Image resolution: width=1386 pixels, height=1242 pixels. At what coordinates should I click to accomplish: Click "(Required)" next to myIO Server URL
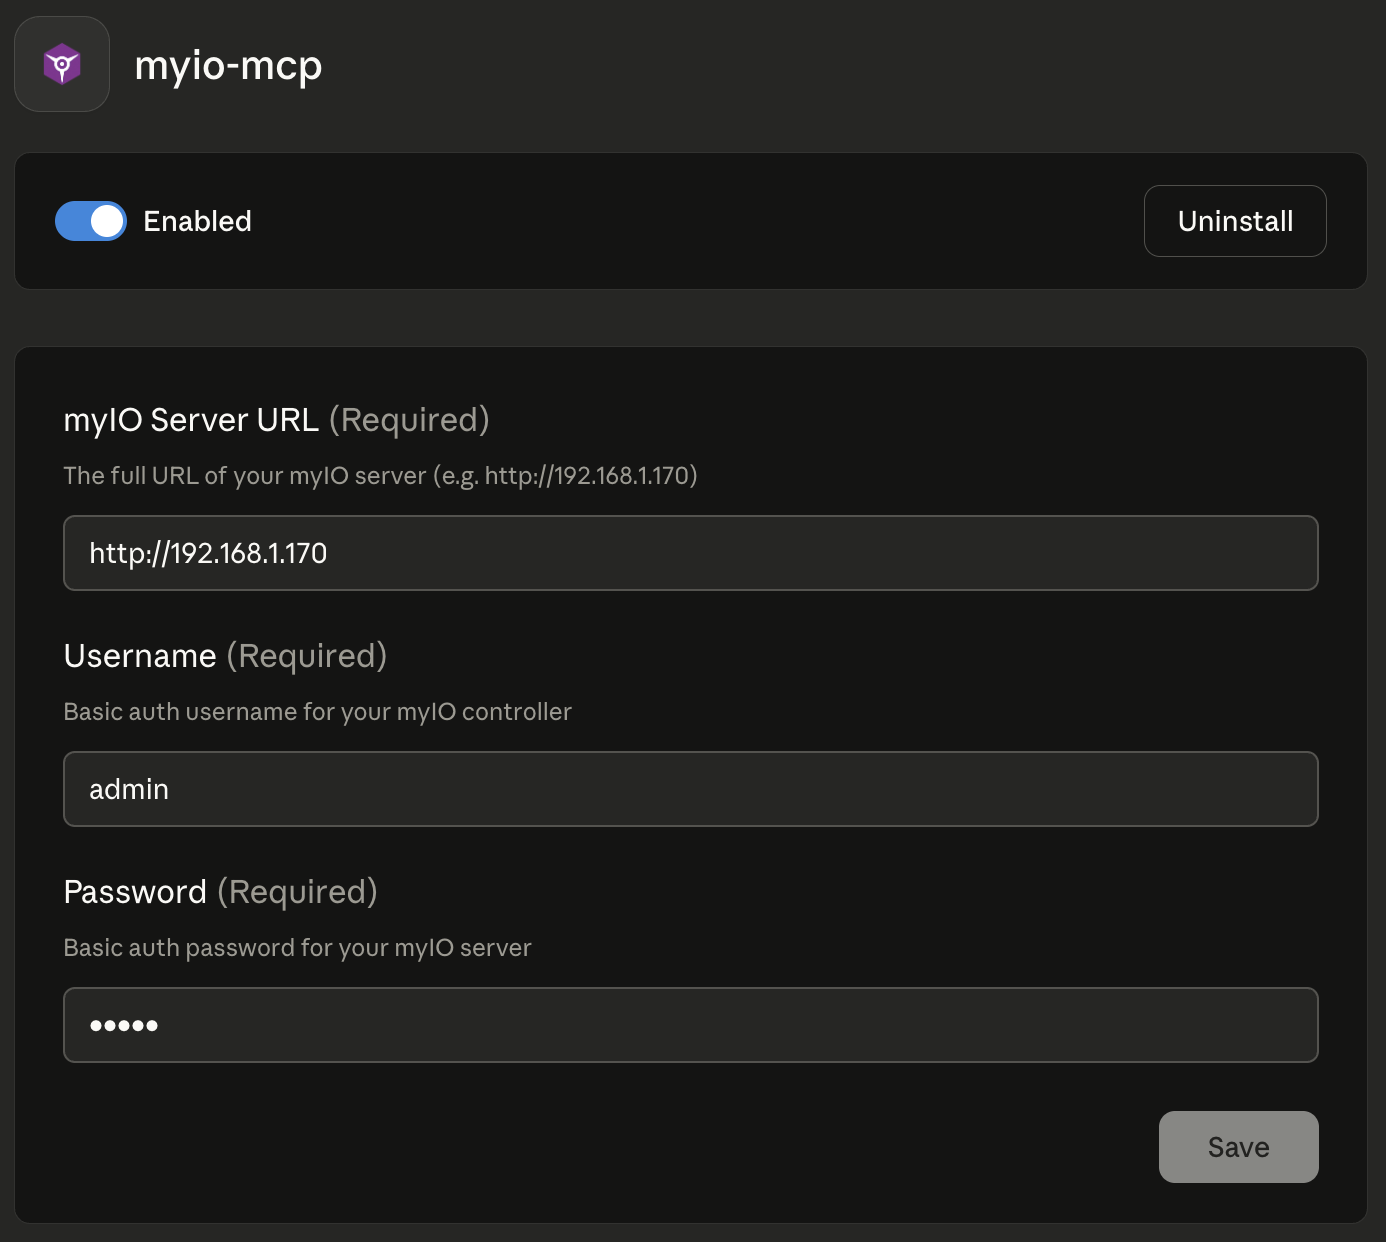(409, 420)
